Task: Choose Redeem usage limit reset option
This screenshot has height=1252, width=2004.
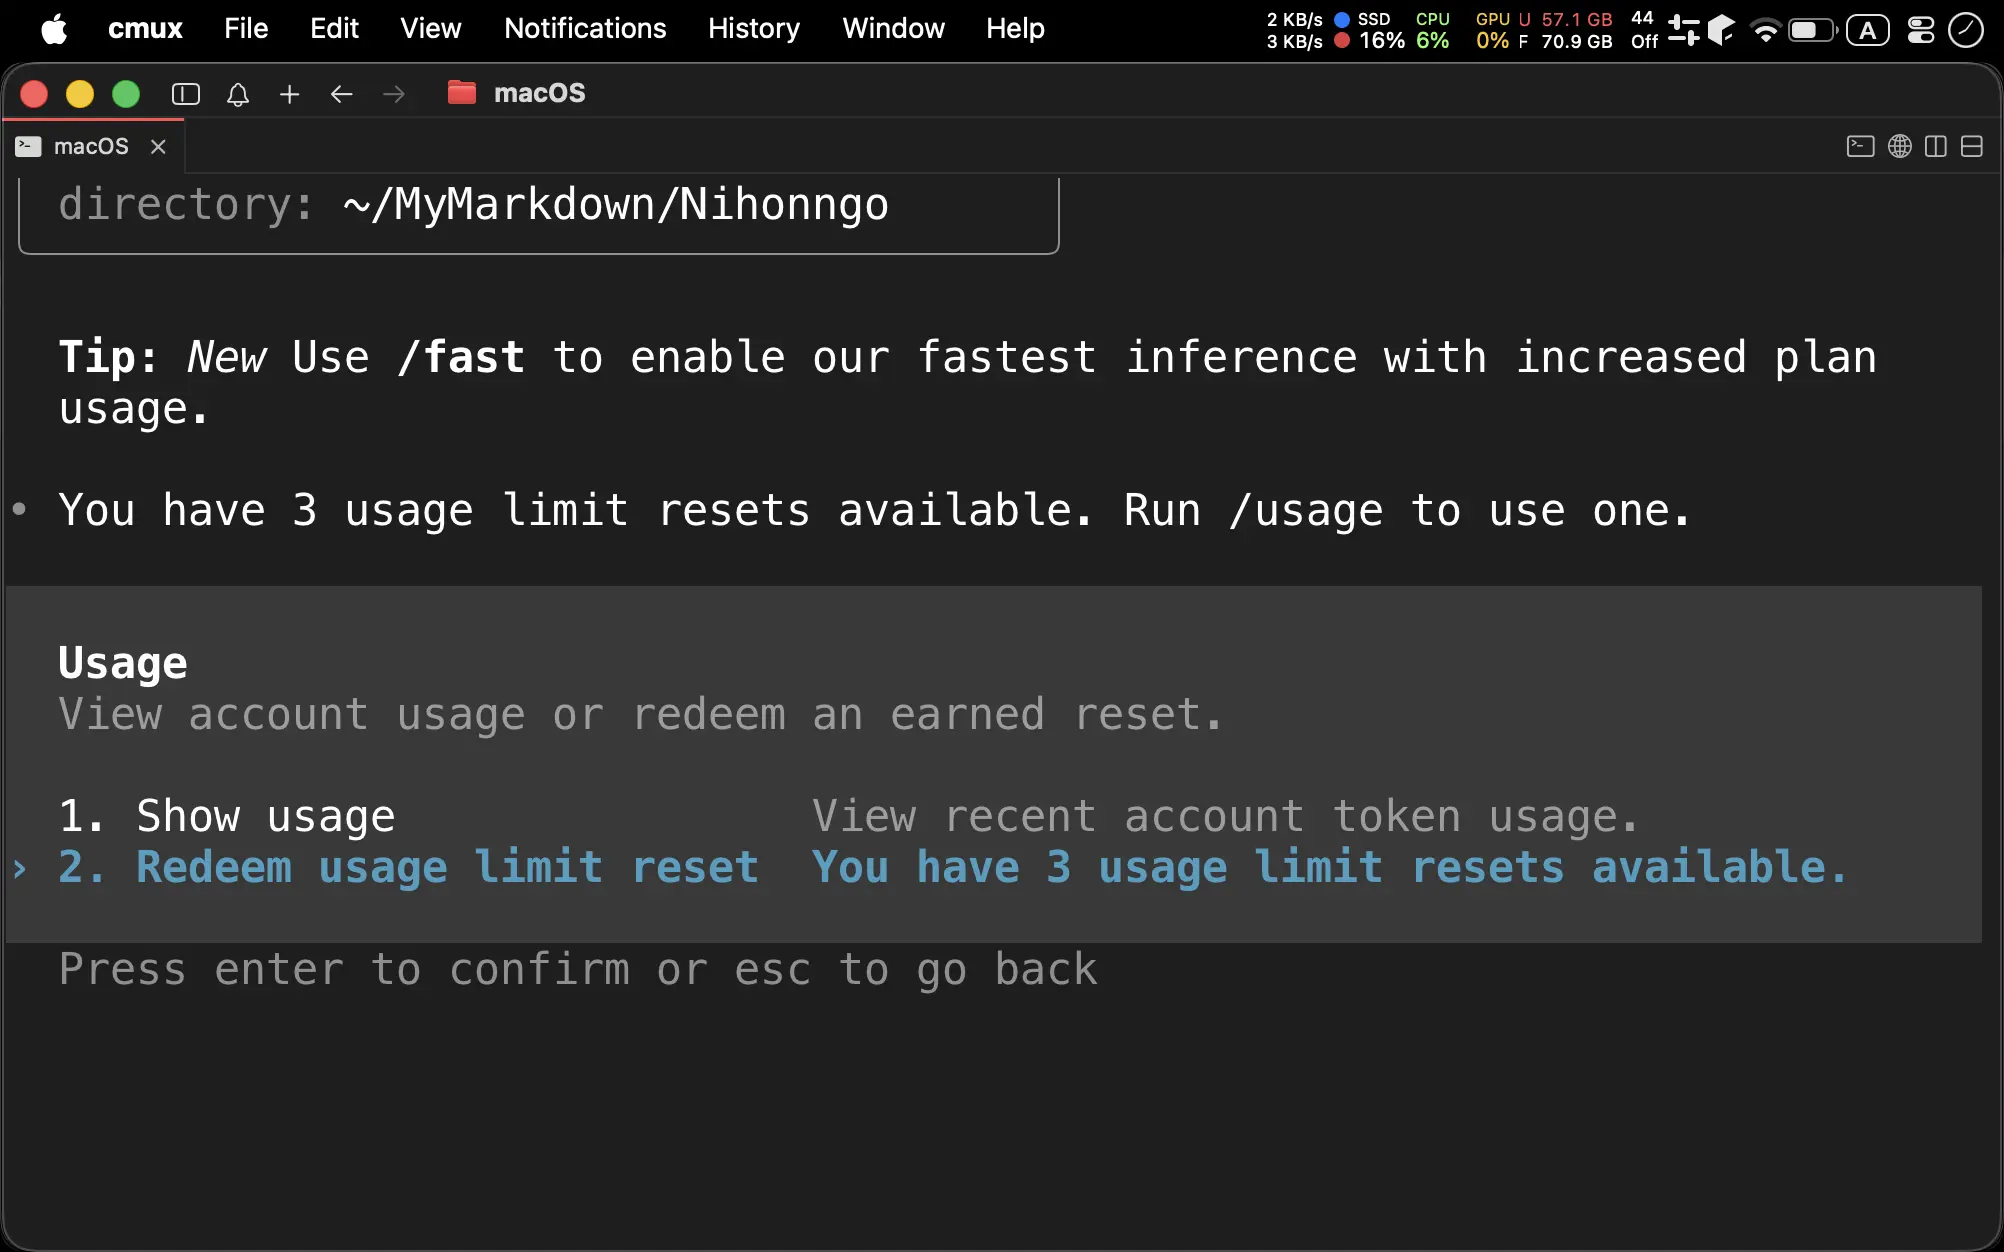Action: 408,867
